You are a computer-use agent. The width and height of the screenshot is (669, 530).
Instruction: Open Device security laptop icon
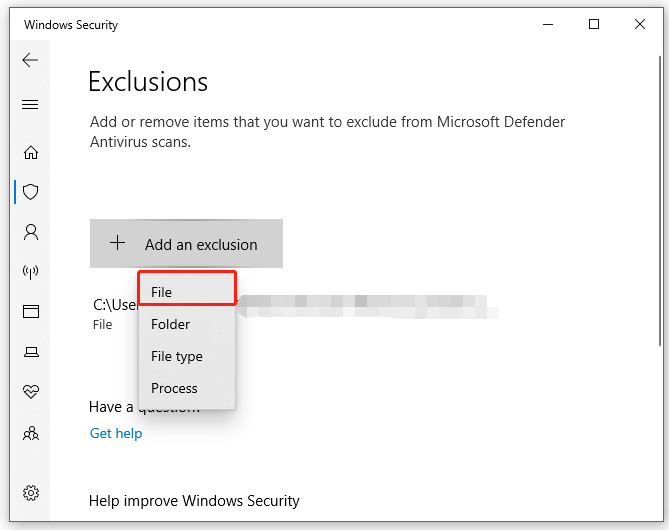point(31,352)
